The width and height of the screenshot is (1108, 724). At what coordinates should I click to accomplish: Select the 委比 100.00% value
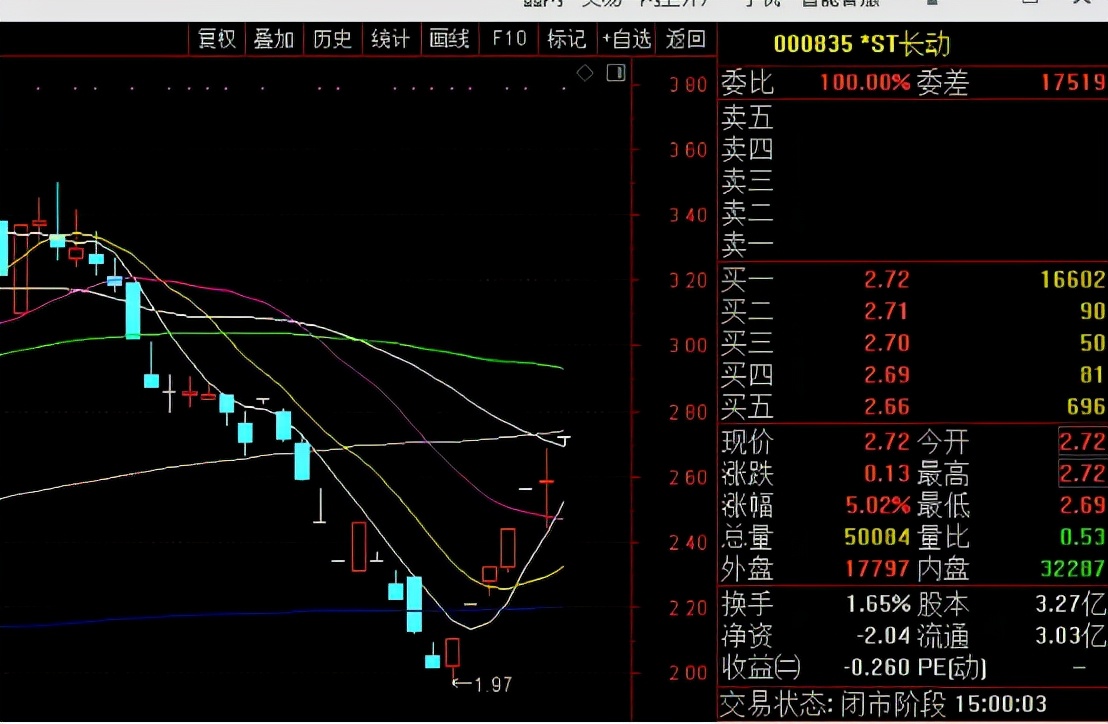[865, 82]
